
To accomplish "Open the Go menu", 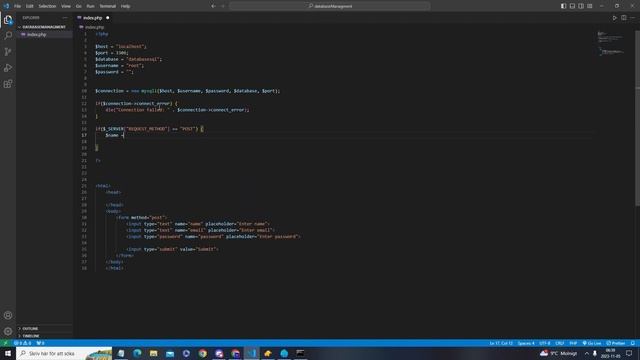I will tap(78, 6).
